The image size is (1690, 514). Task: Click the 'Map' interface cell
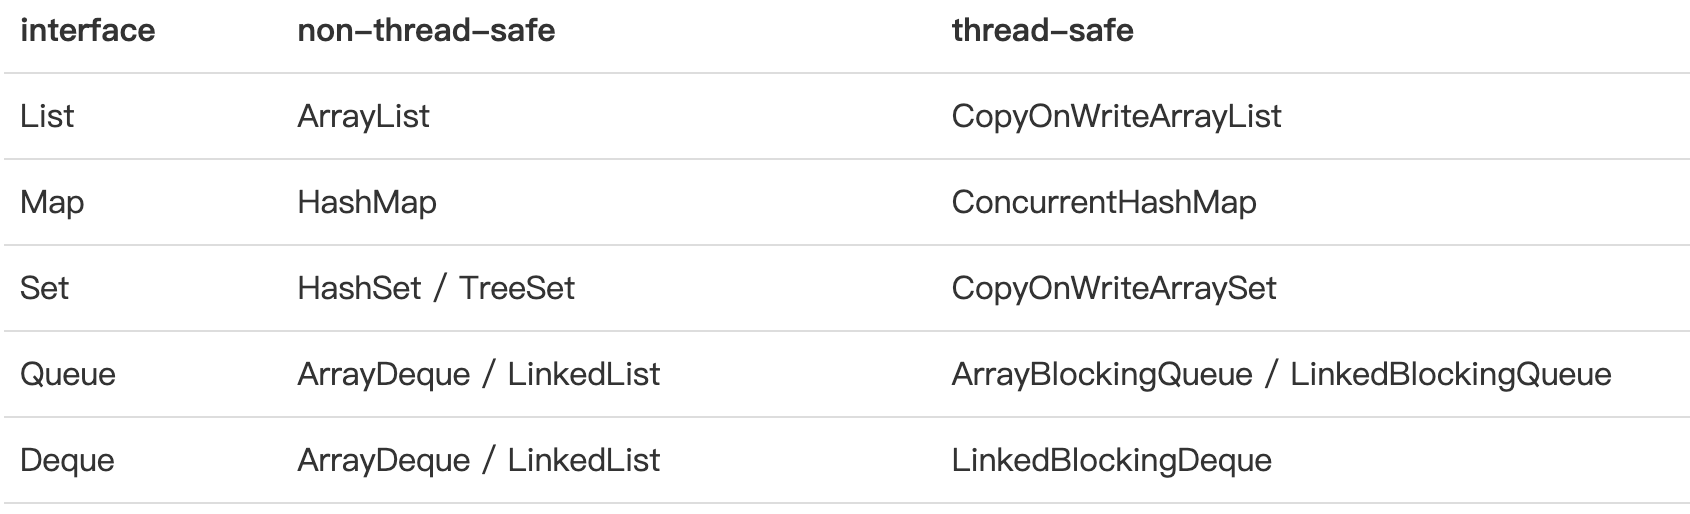pos(52,202)
